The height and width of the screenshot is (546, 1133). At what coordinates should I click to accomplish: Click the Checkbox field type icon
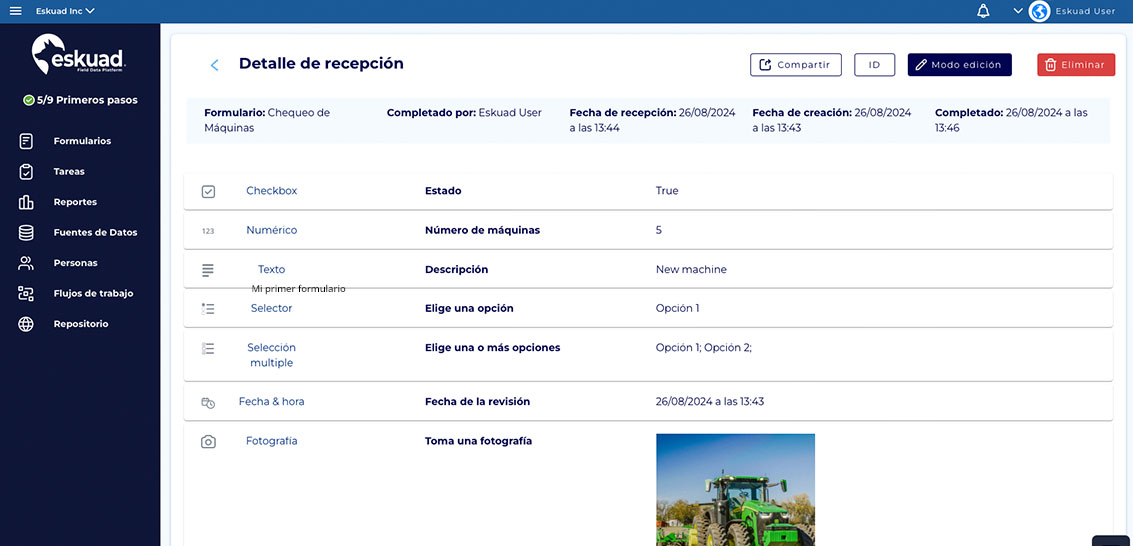(x=208, y=191)
